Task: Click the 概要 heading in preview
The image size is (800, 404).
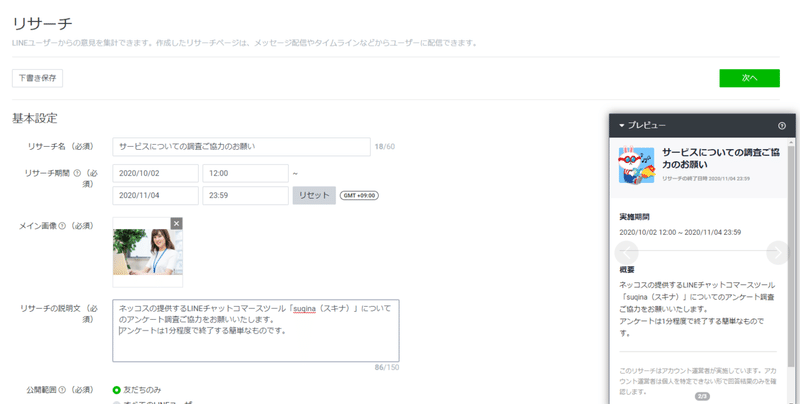Action: tap(627, 269)
